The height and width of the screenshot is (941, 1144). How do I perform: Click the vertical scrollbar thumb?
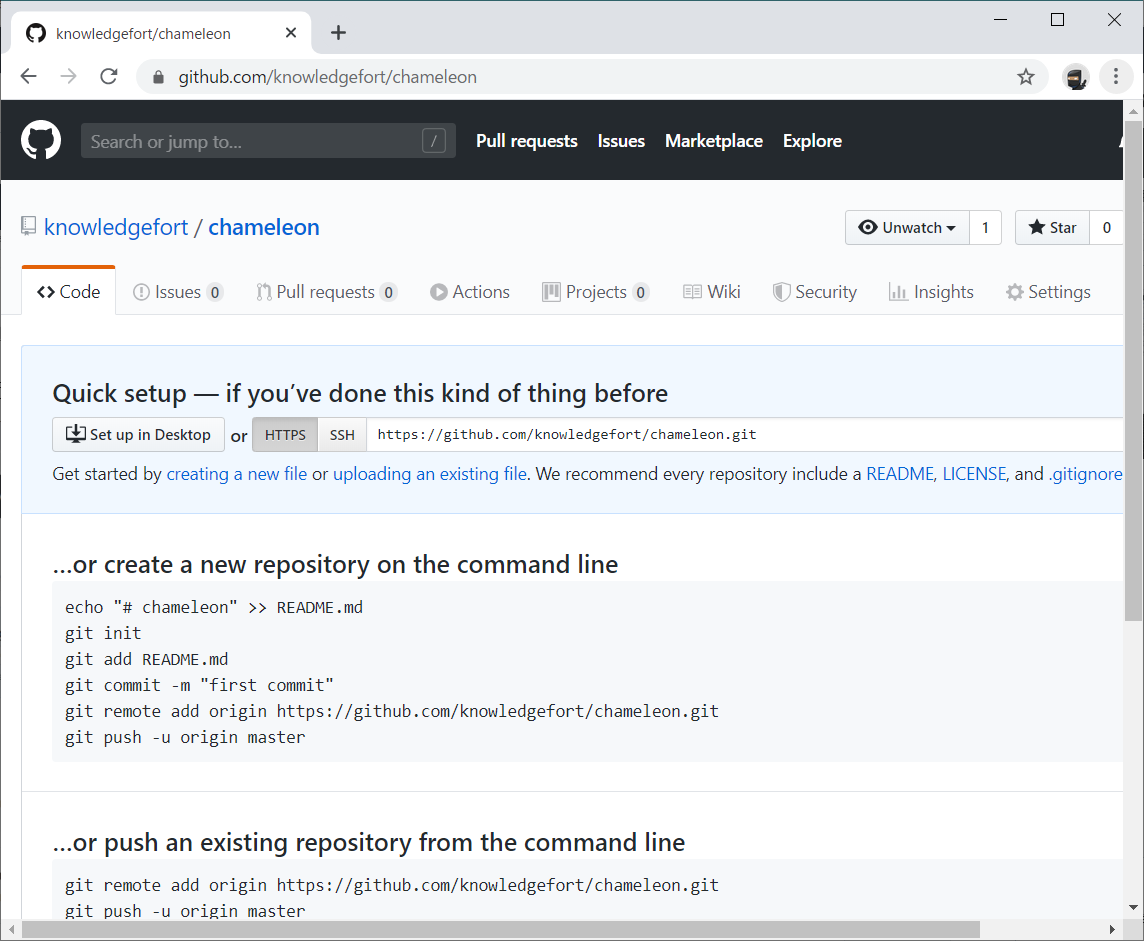[x=1133, y=371]
